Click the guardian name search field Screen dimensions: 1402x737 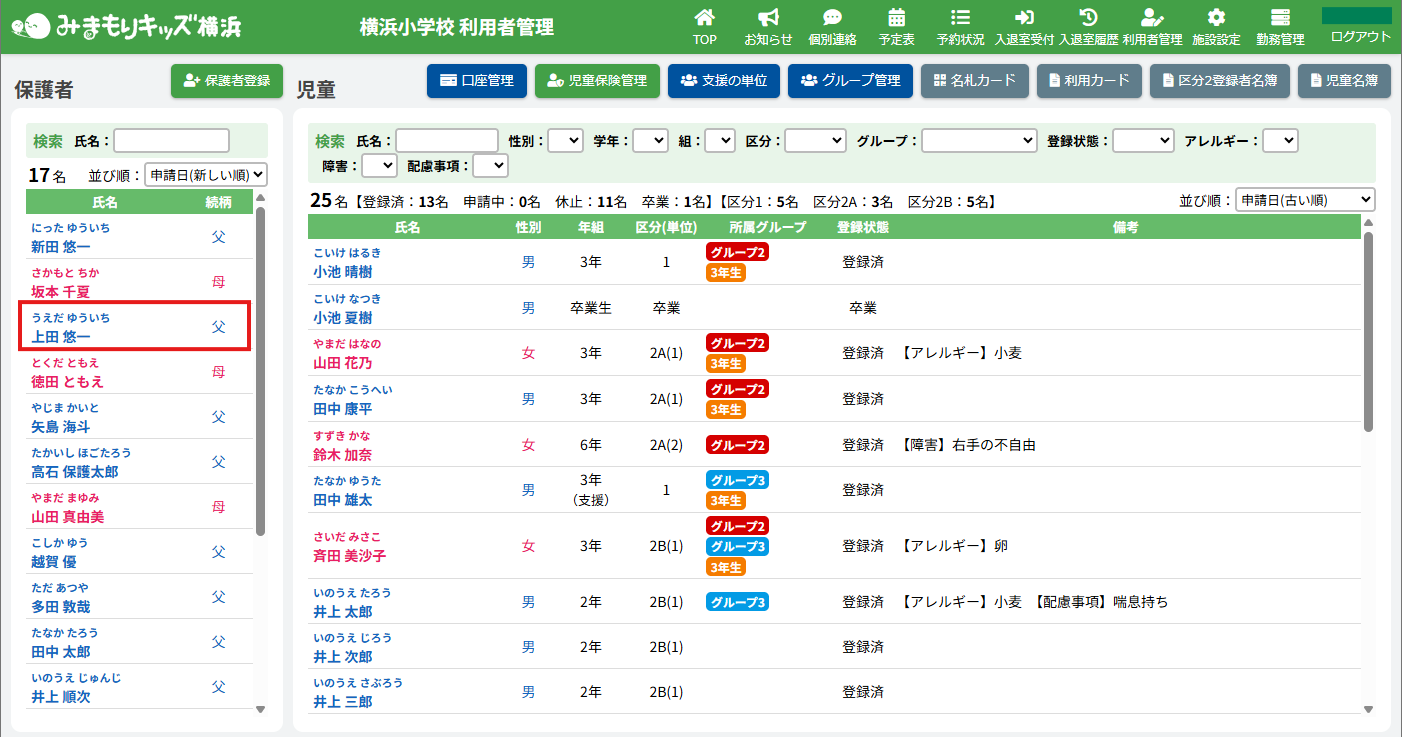pyautogui.click(x=172, y=141)
